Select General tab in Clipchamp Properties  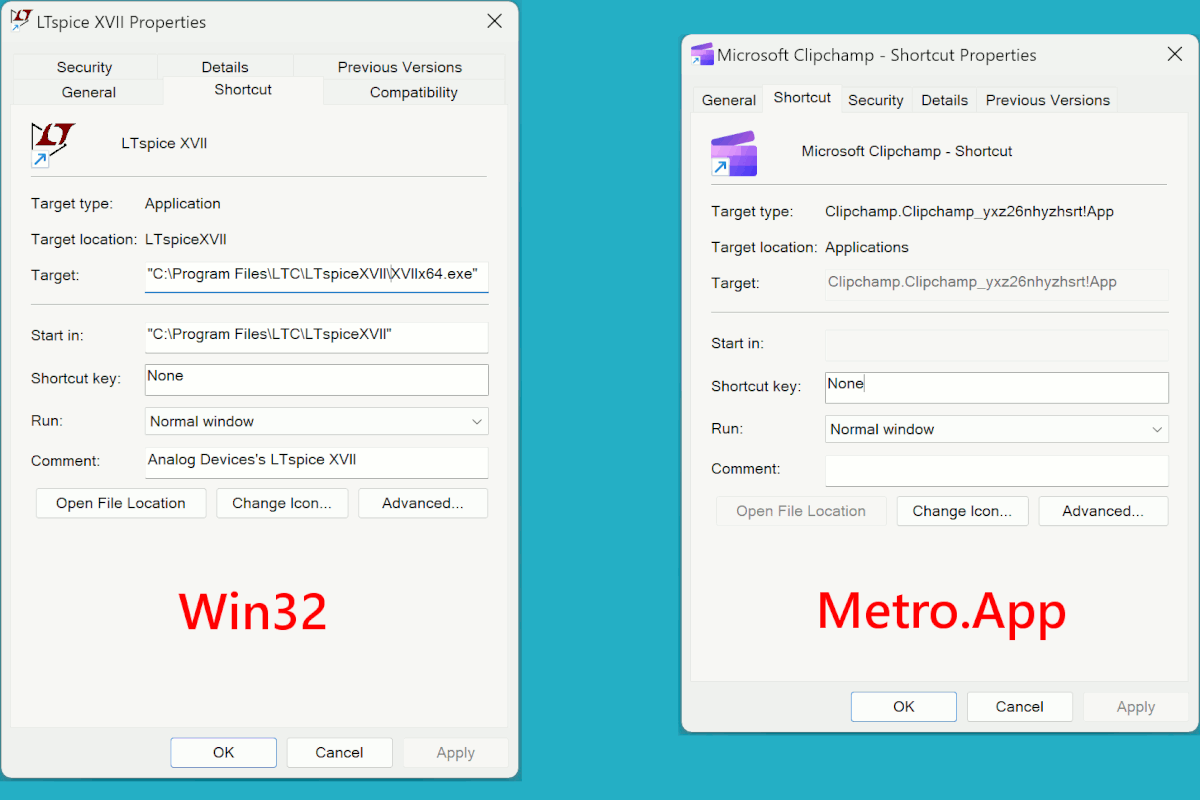point(729,100)
